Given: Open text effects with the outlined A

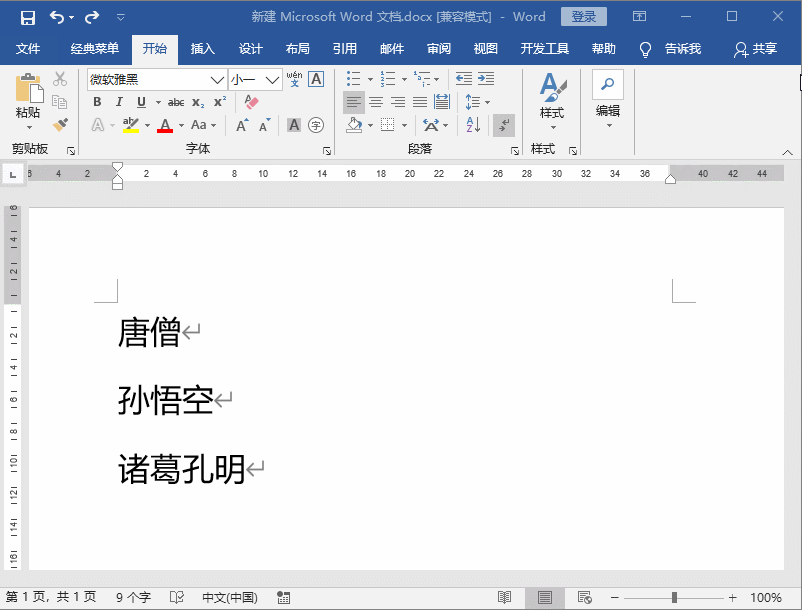Looking at the screenshot, I should [98, 125].
